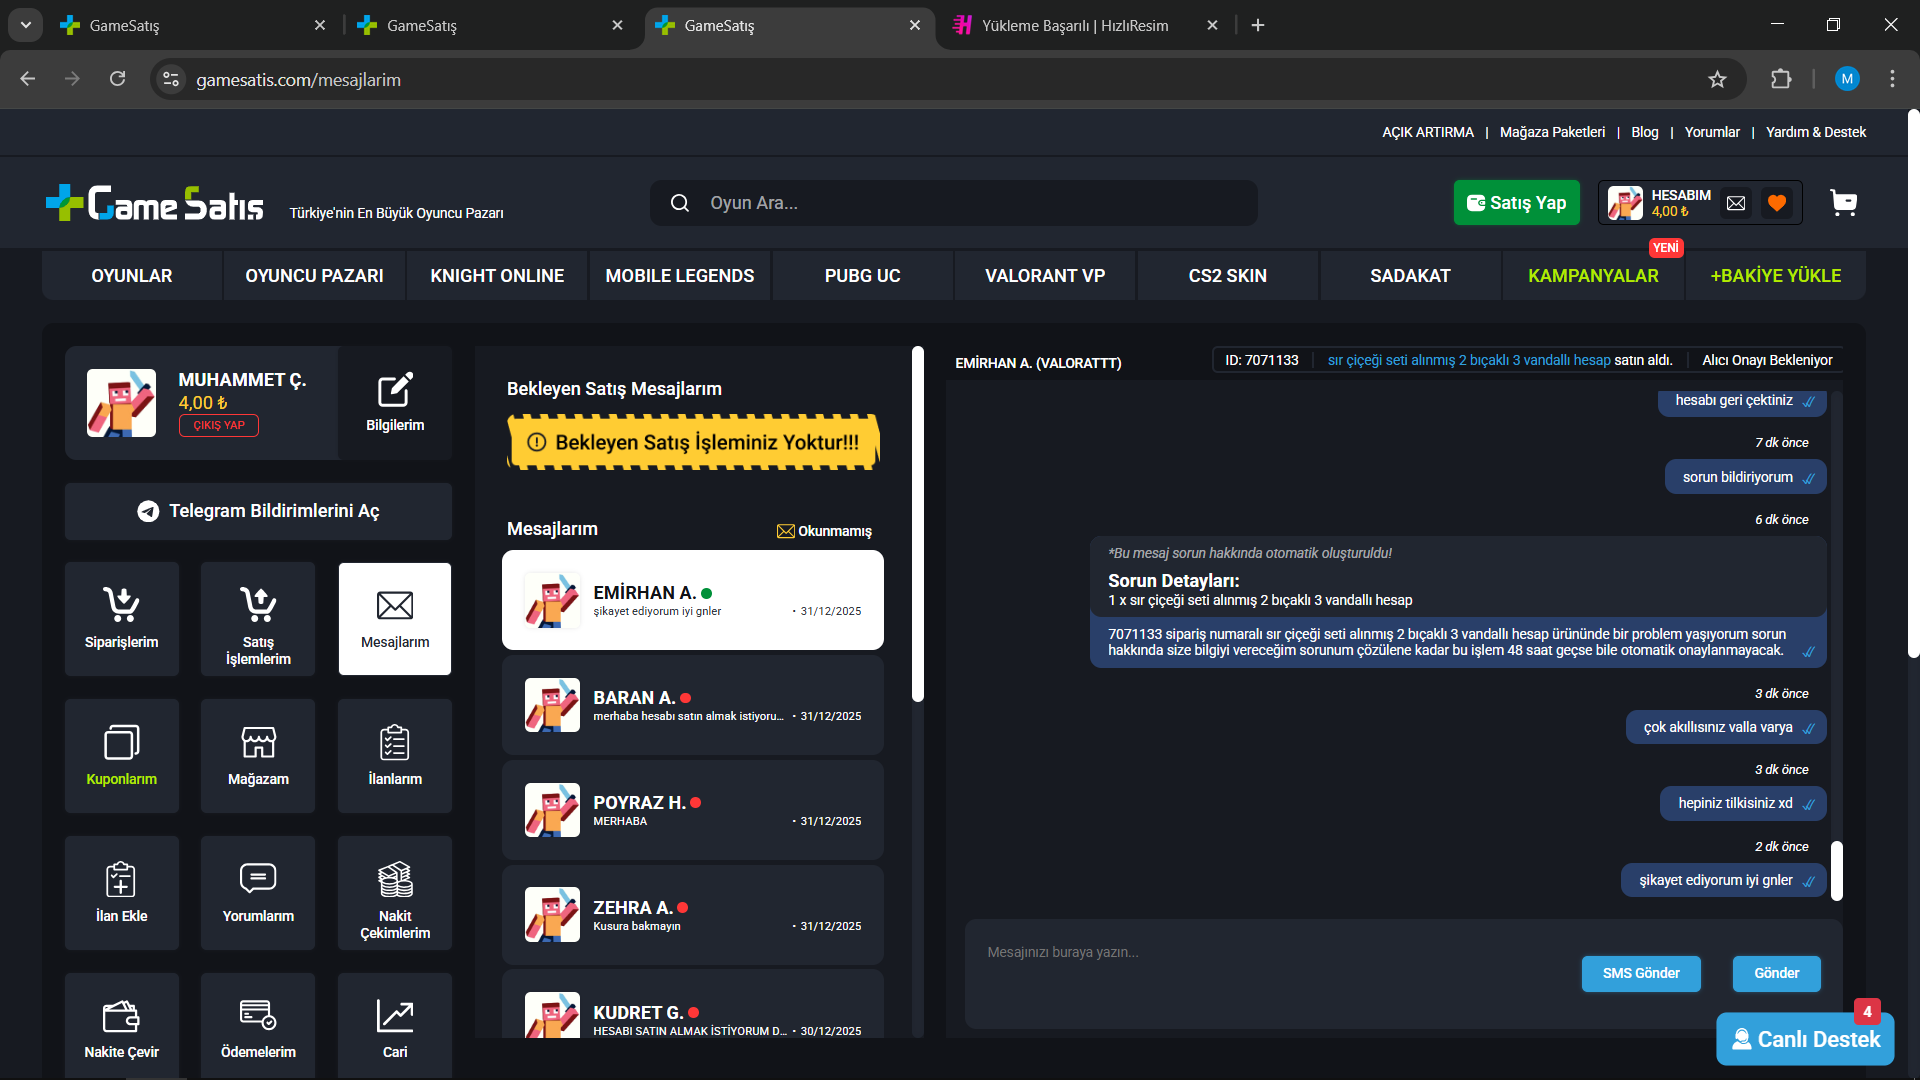Open +BAKİYE YÜKLE menu item
The width and height of the screenshot is (1920, 1080).
1776,276
